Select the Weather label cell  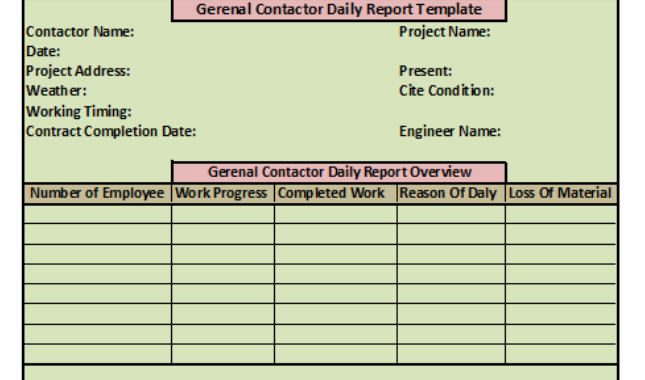coord(56,90)
